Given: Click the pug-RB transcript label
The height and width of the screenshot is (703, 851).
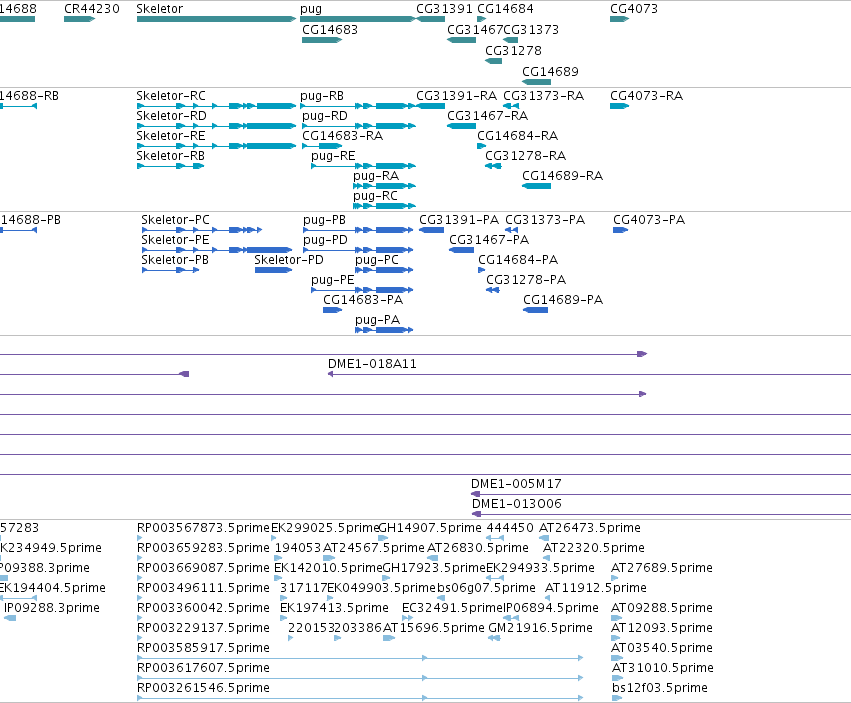Looking at the screenshot, I should point(322,96).
